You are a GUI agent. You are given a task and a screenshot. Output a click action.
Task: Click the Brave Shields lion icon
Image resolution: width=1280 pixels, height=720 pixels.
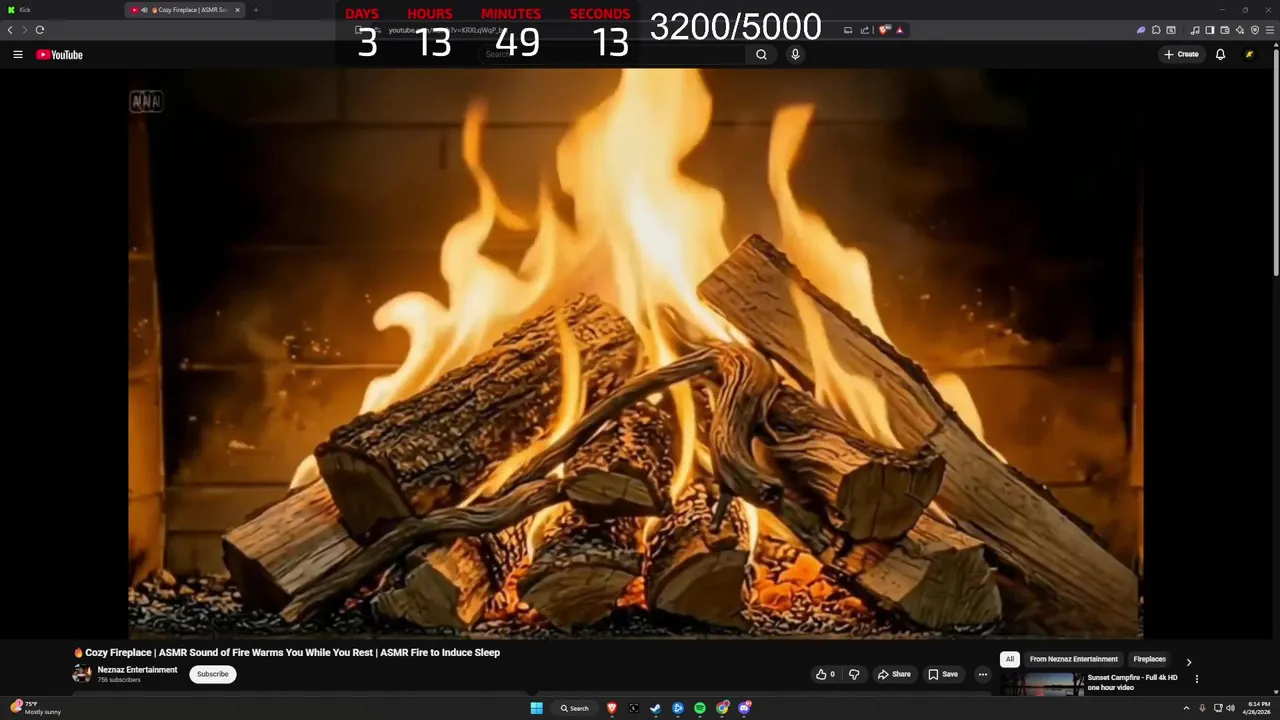[x=884, y=30]
